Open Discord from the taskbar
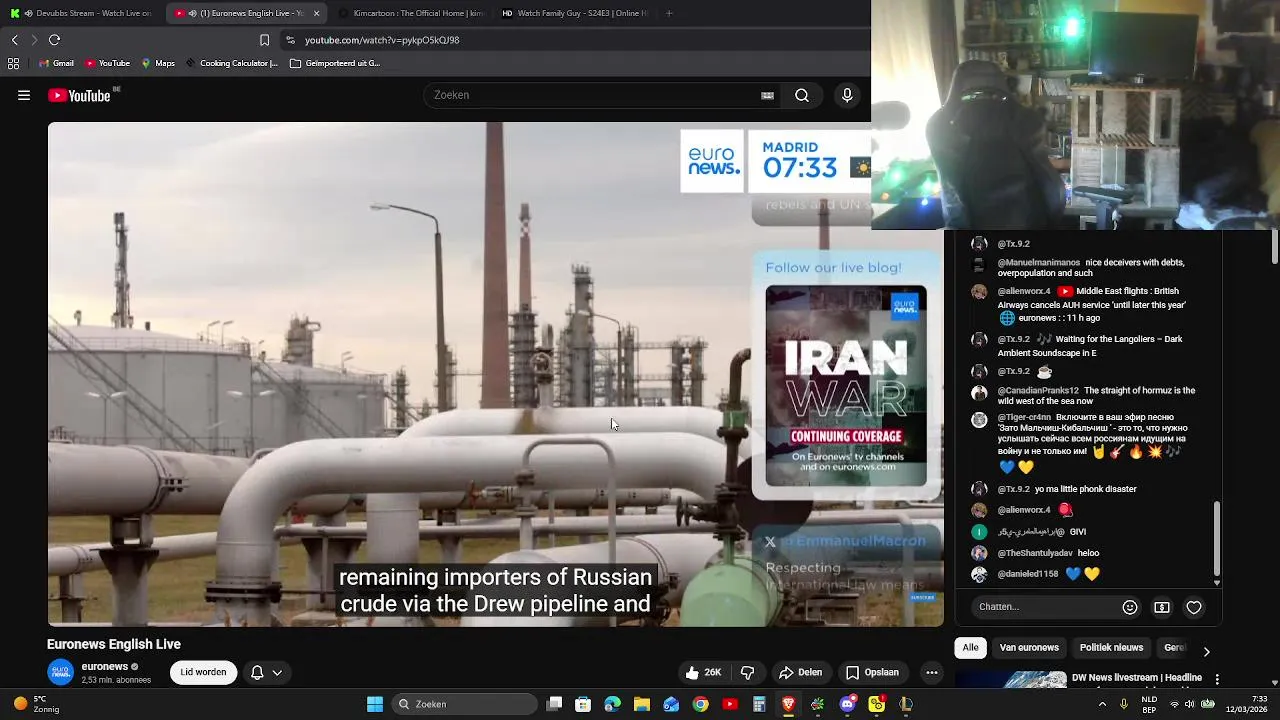The image size is (1280, 720). (x=847, y=704)
